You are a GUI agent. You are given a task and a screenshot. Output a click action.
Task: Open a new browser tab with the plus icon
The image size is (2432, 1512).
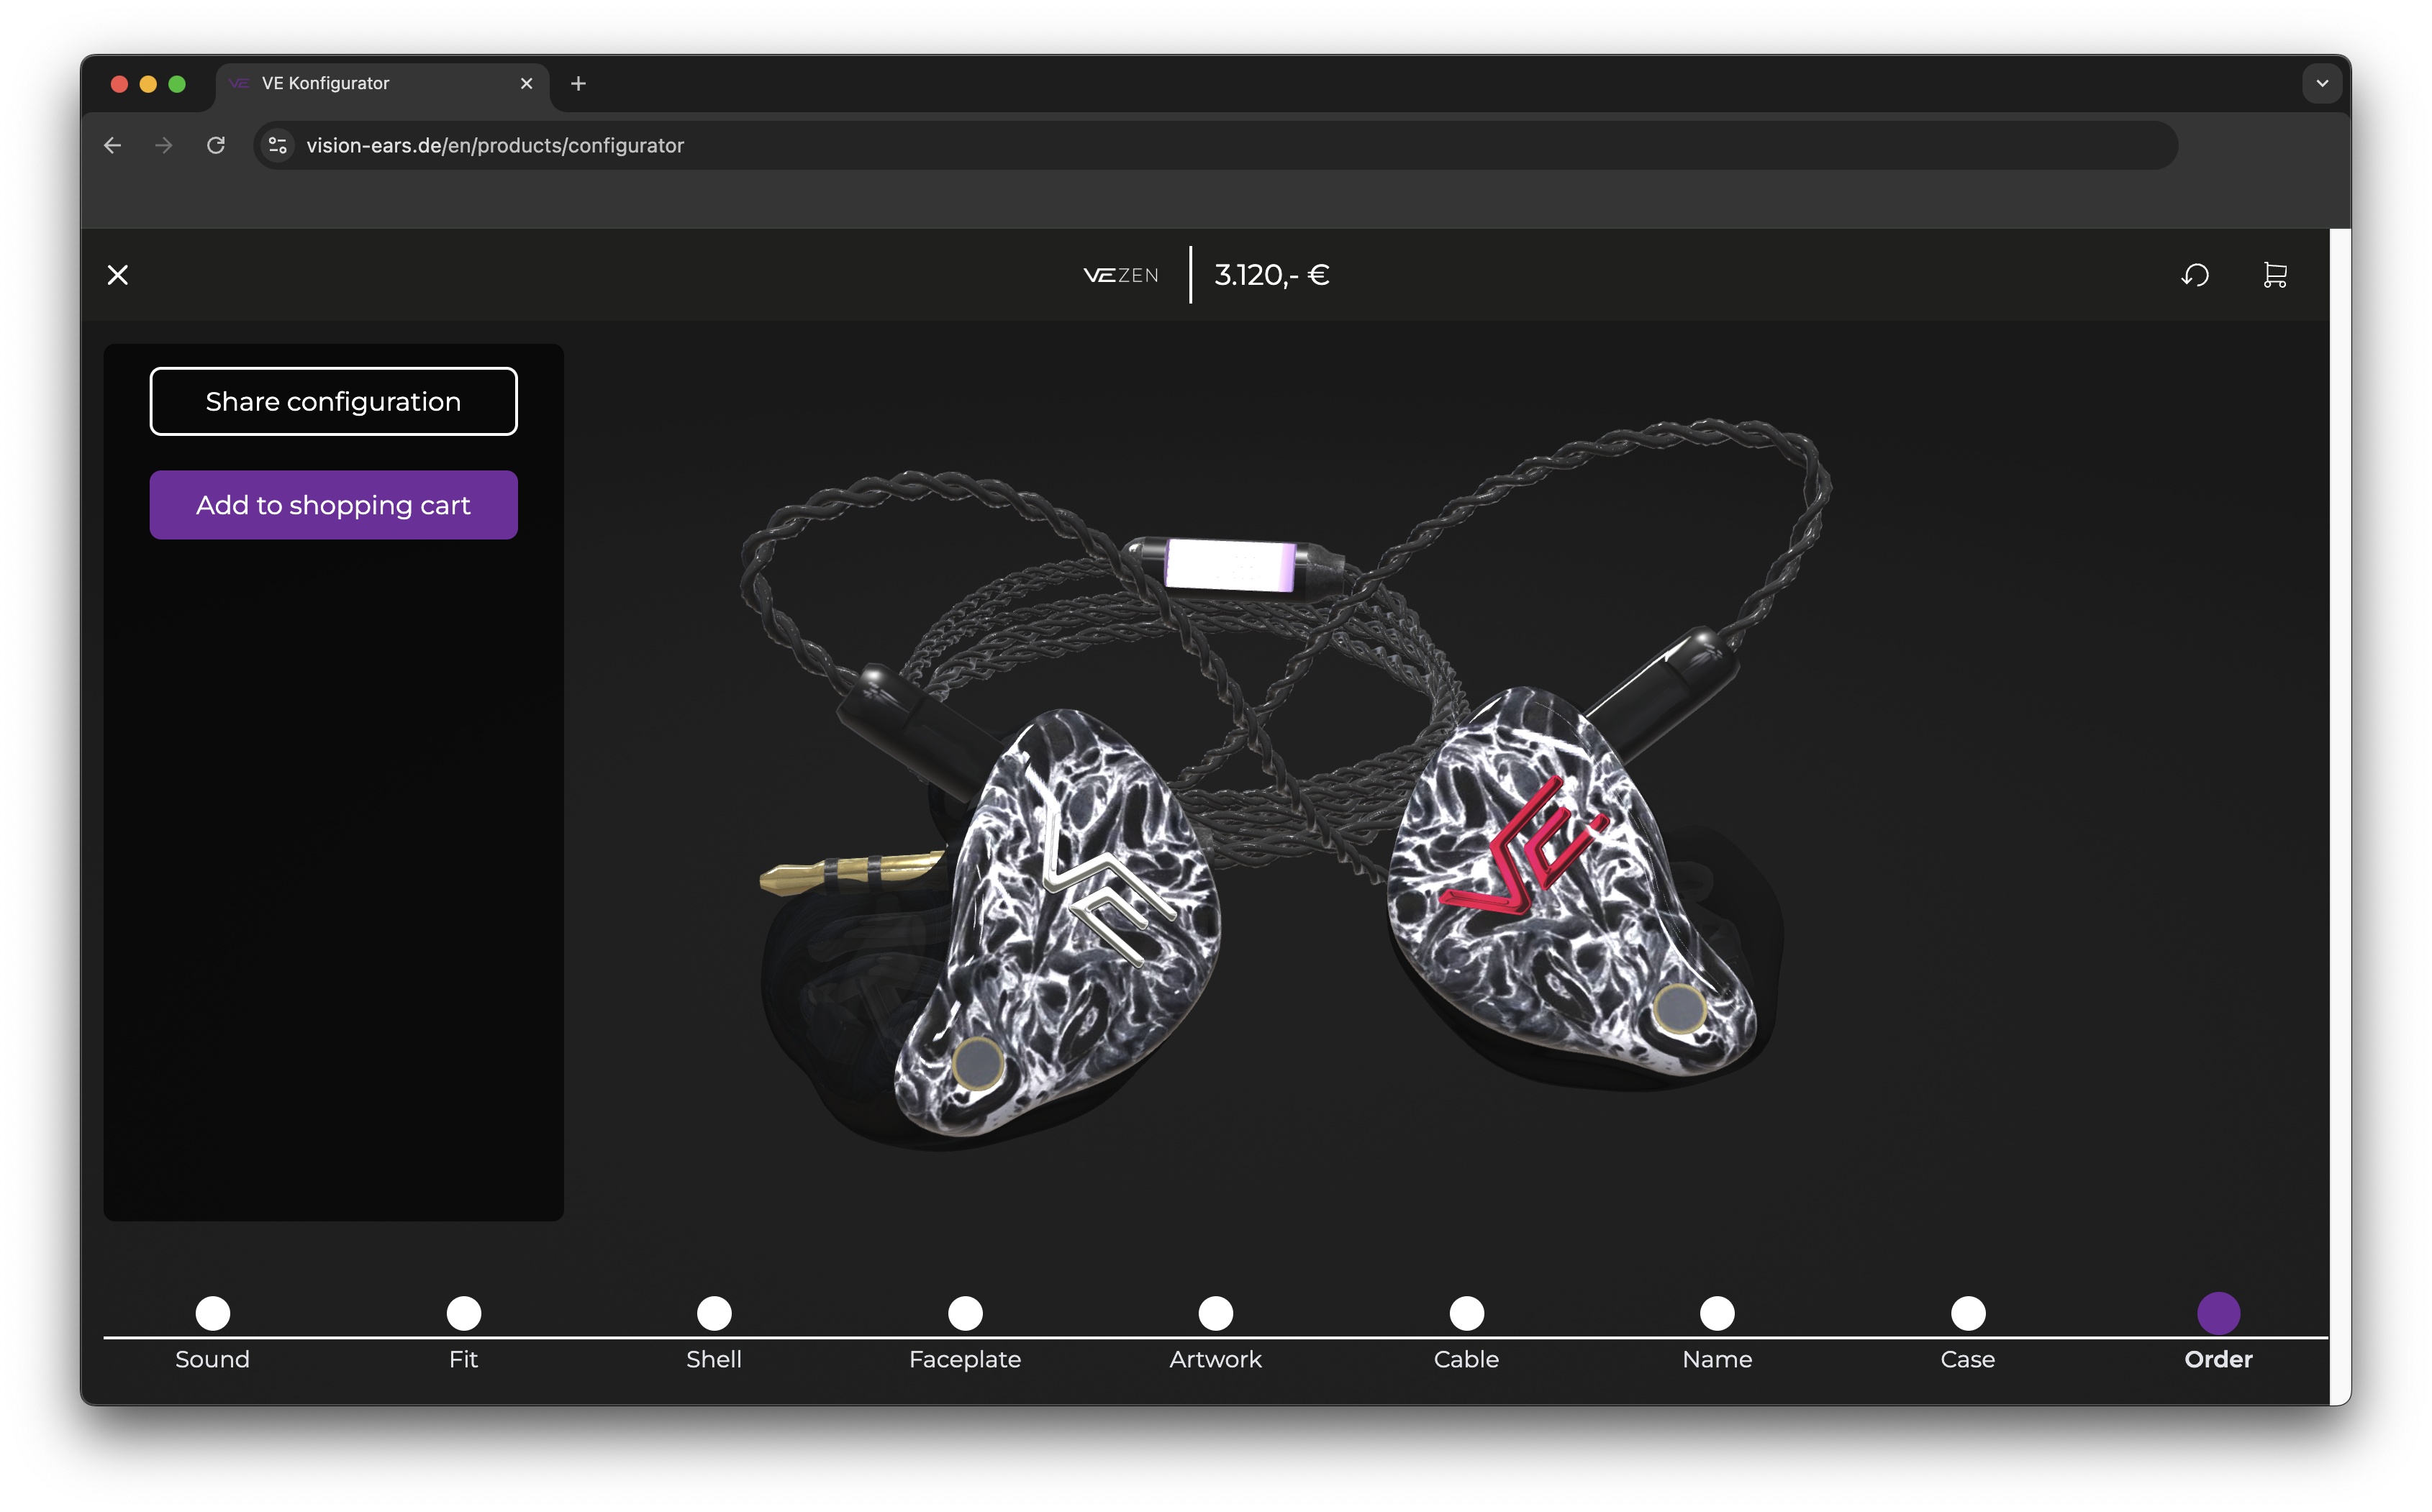click(578, 84)
